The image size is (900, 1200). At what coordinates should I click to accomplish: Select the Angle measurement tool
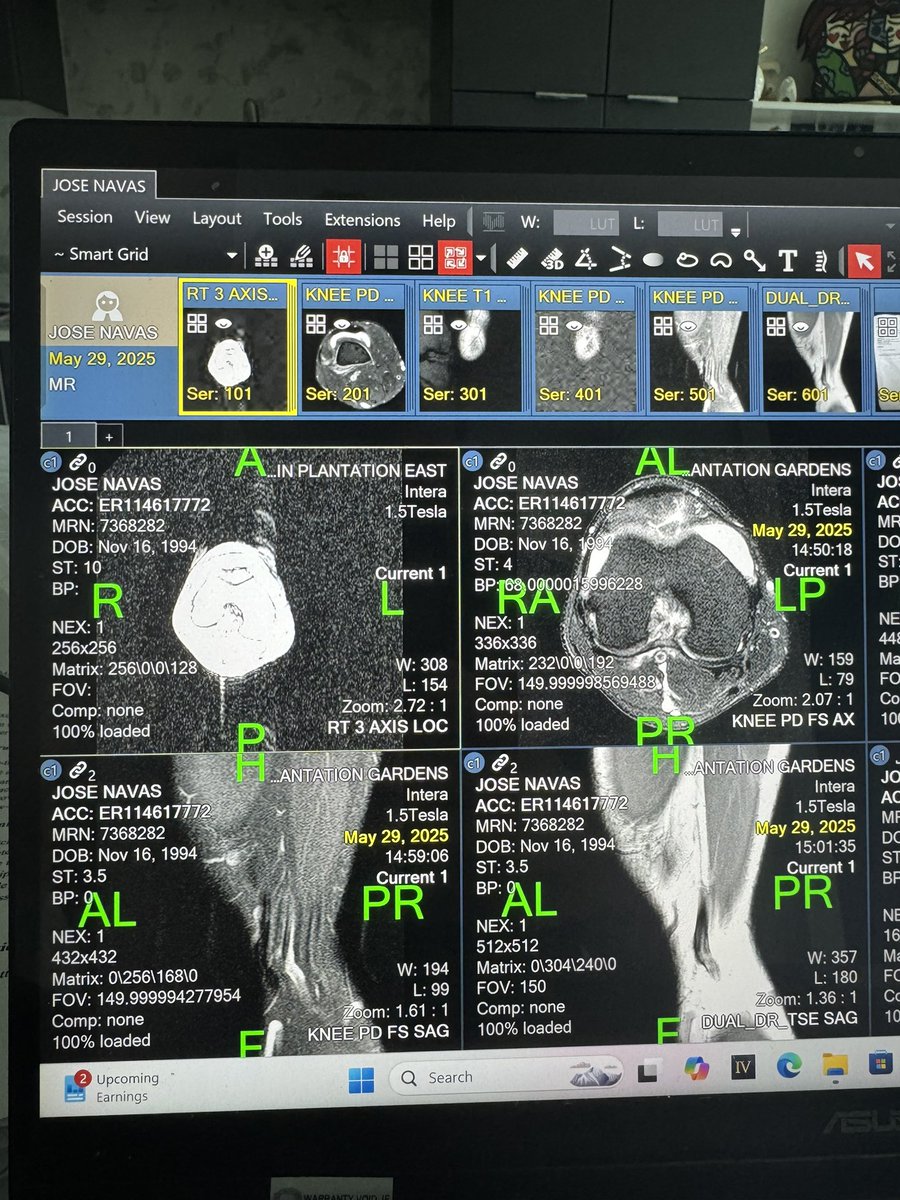pyautogui.click(x=586, y=259)
